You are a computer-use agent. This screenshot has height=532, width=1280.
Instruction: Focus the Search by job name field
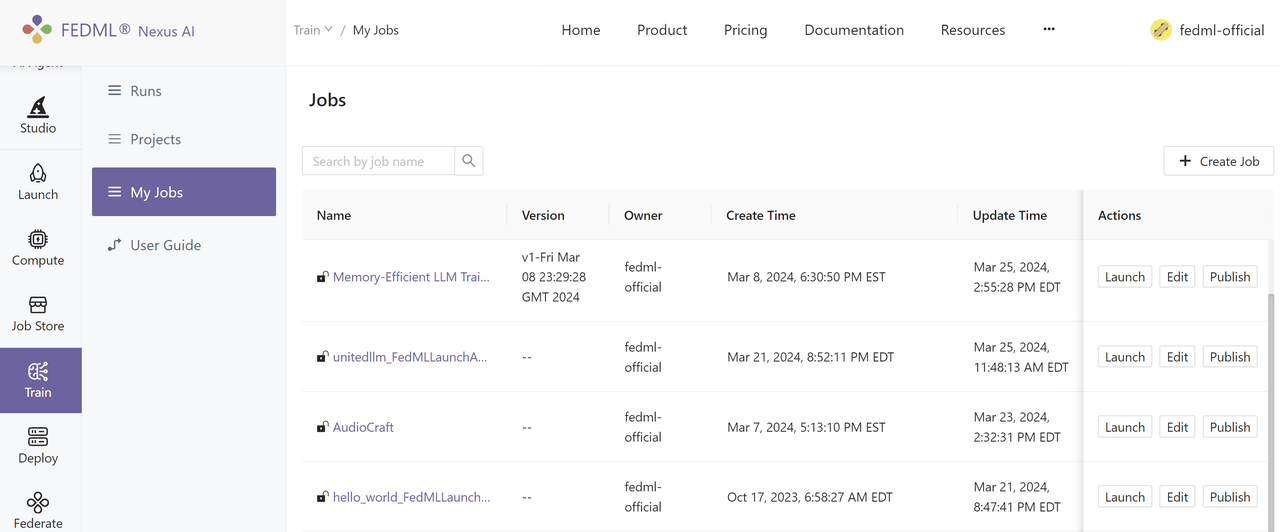click(378, 161)
